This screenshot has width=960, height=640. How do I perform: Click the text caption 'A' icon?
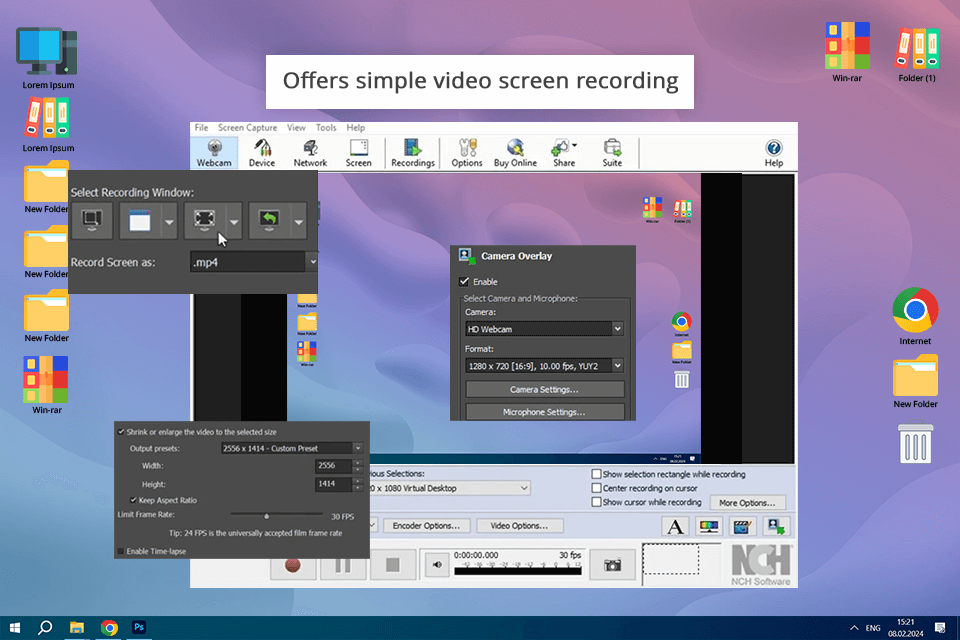point(676,527)
